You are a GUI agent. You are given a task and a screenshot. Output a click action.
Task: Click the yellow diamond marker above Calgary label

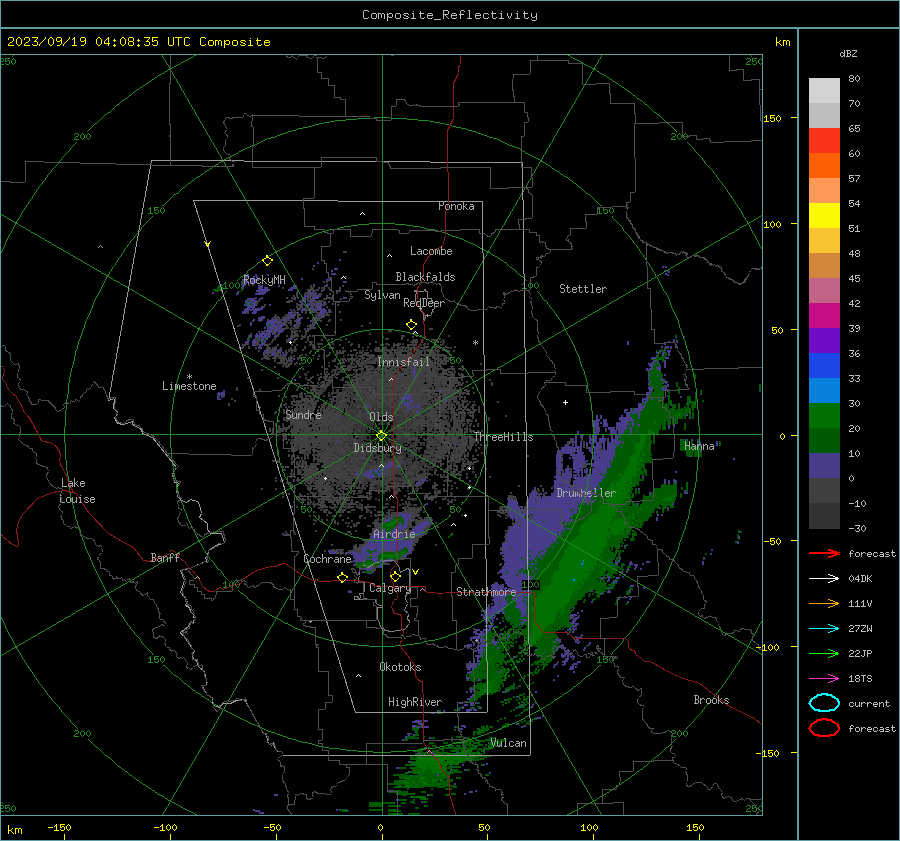[x=395, y=576]
